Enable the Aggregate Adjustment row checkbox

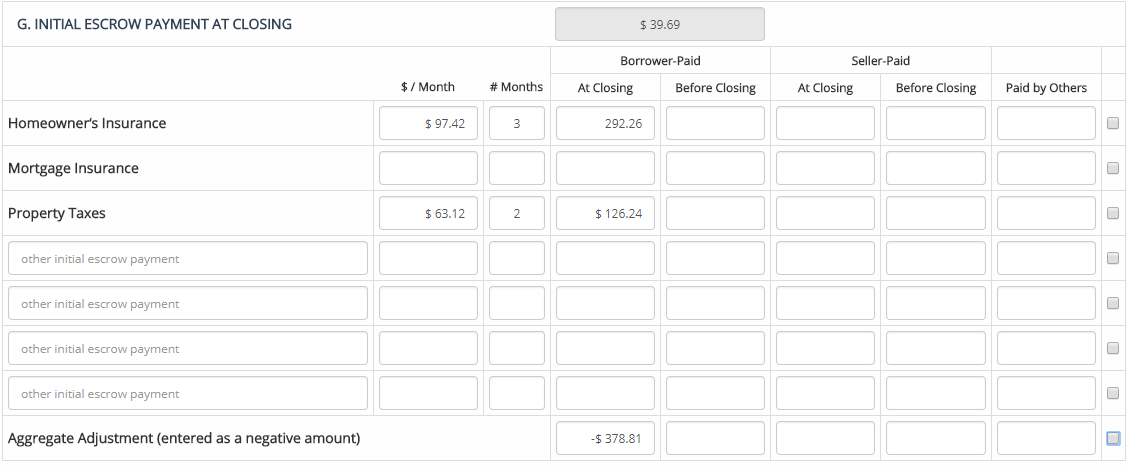click(x=1113, y=438)
